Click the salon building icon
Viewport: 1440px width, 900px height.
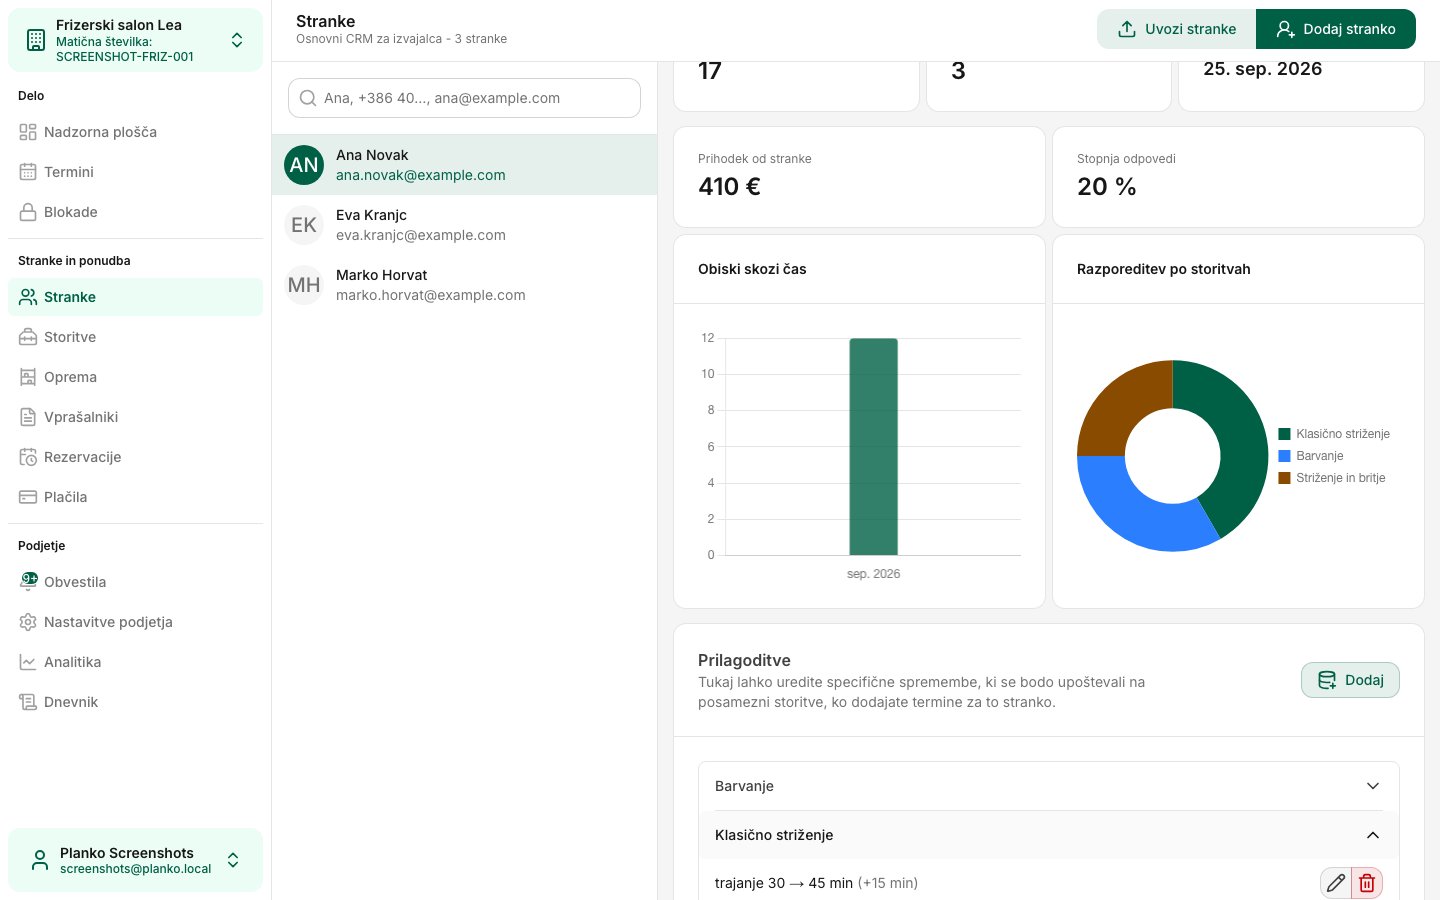click(36, 40)
